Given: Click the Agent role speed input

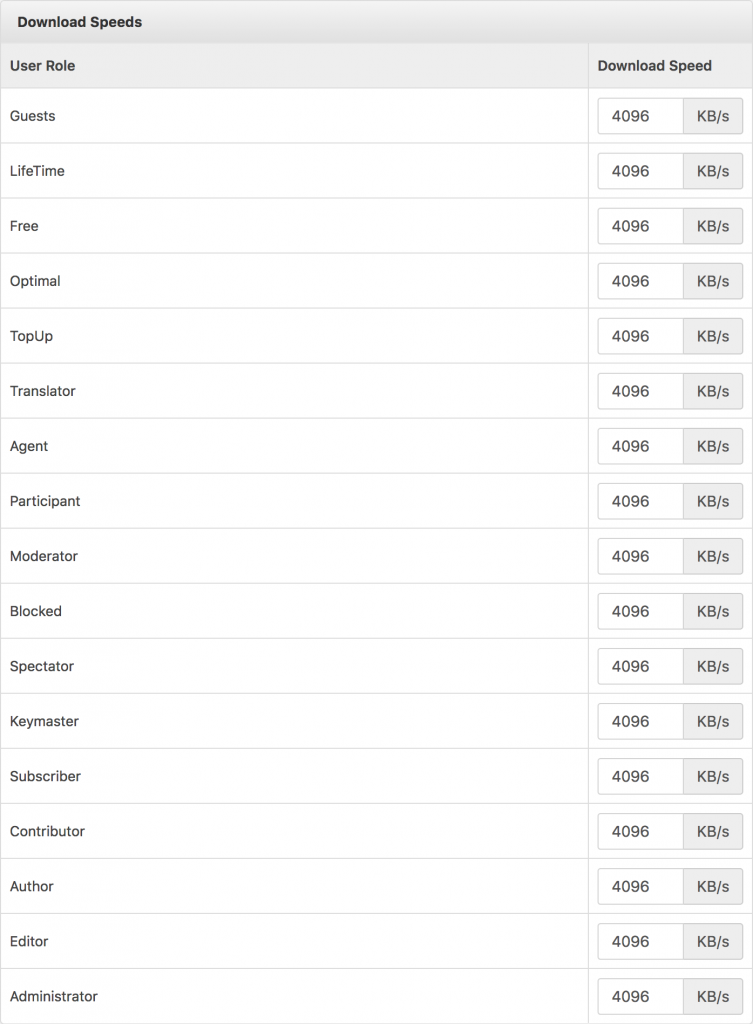Looking at the screenshot, I should click(x=639, y=446).
